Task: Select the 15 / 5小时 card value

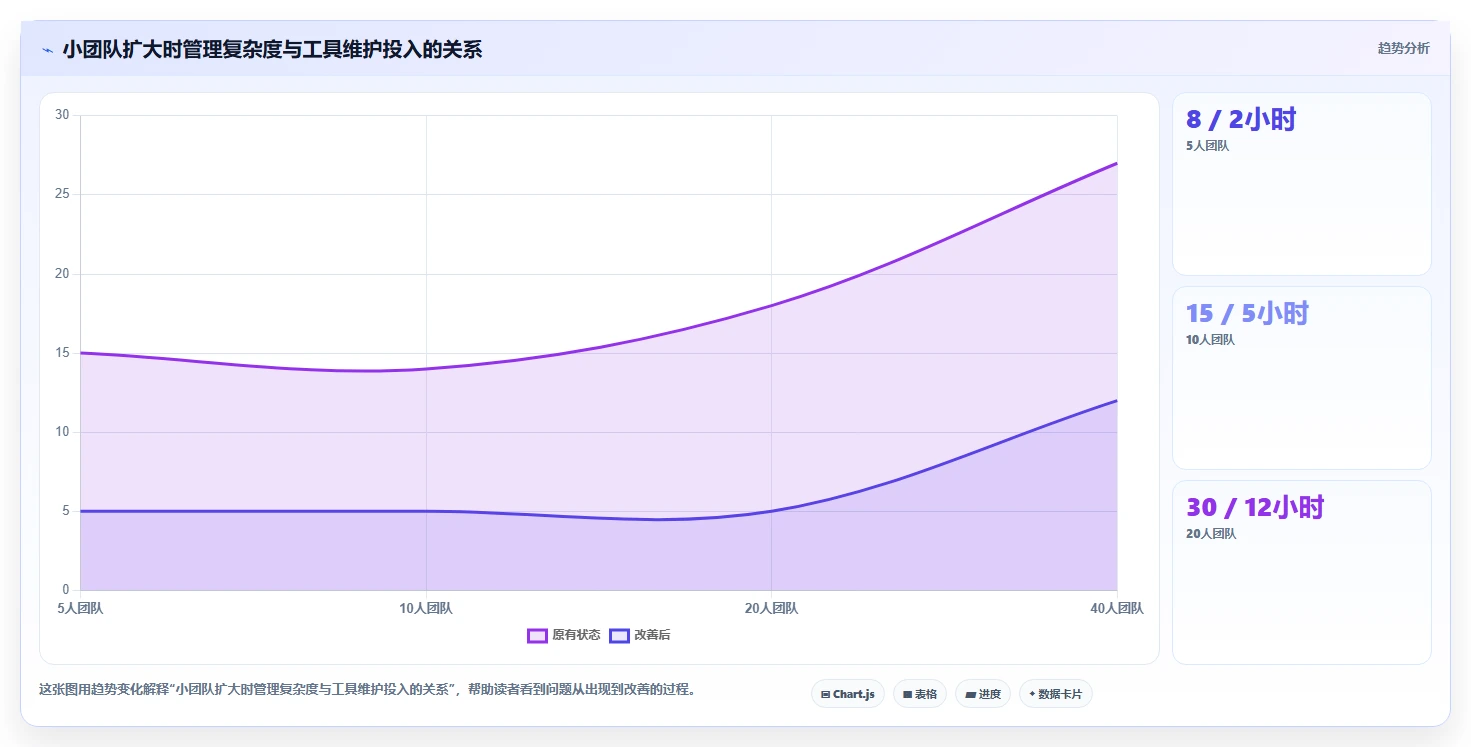Action: [1247, 313]
